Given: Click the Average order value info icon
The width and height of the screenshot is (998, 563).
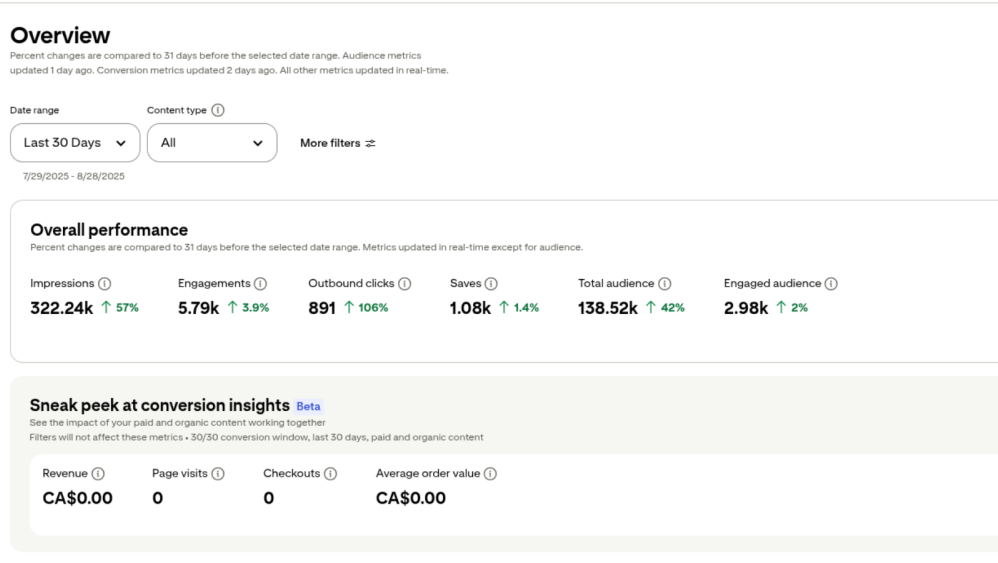Looking at the screenshot, I should (491, 473).
